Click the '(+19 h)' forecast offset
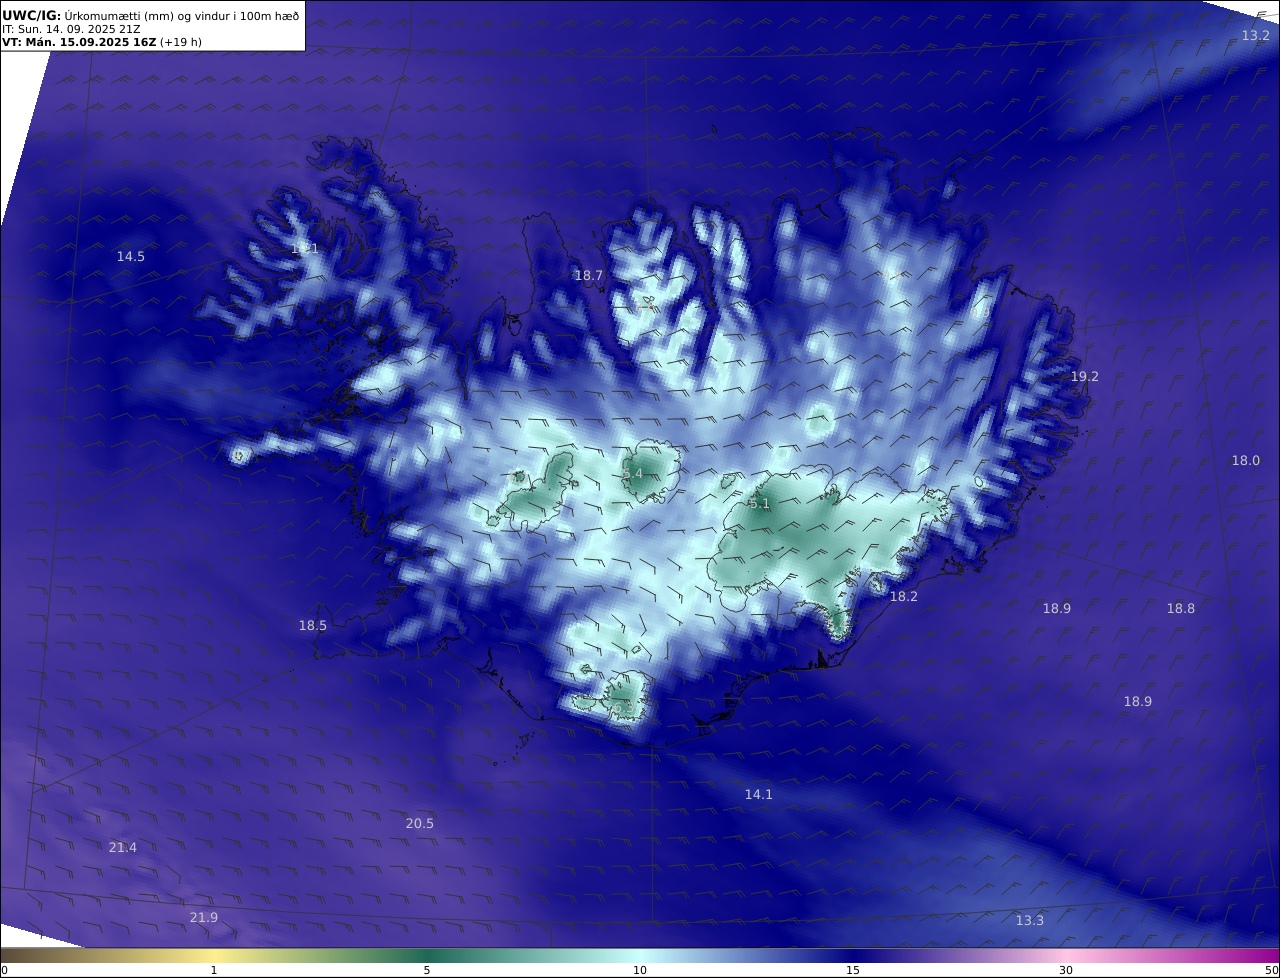1280x978 pixels. pos(181,42)
